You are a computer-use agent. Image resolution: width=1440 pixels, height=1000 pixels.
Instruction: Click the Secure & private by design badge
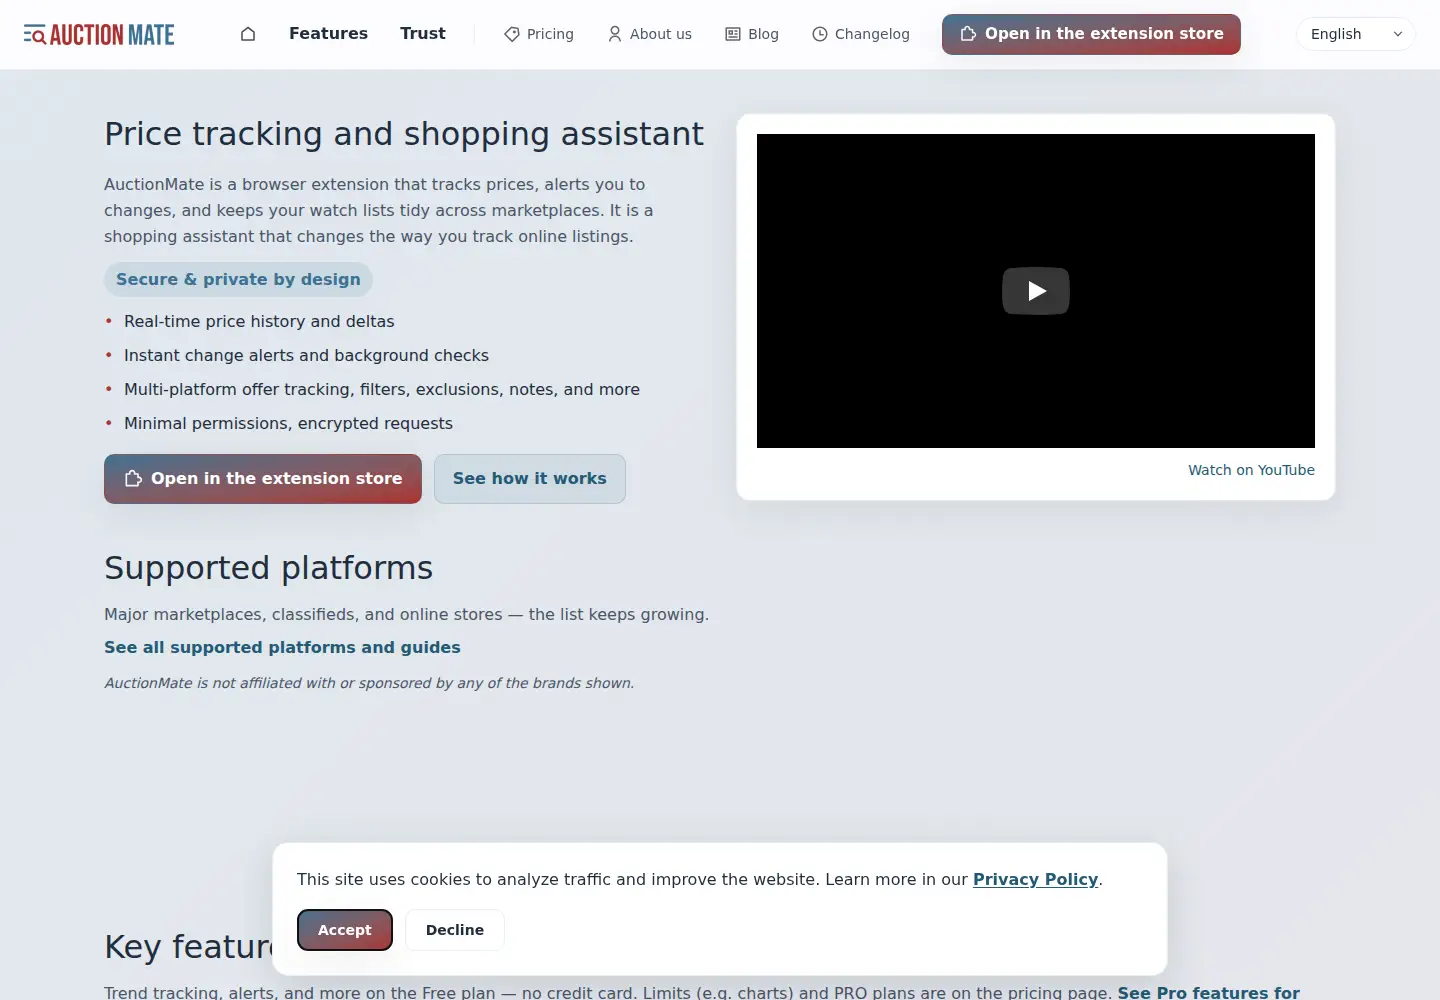click(238, 280)
